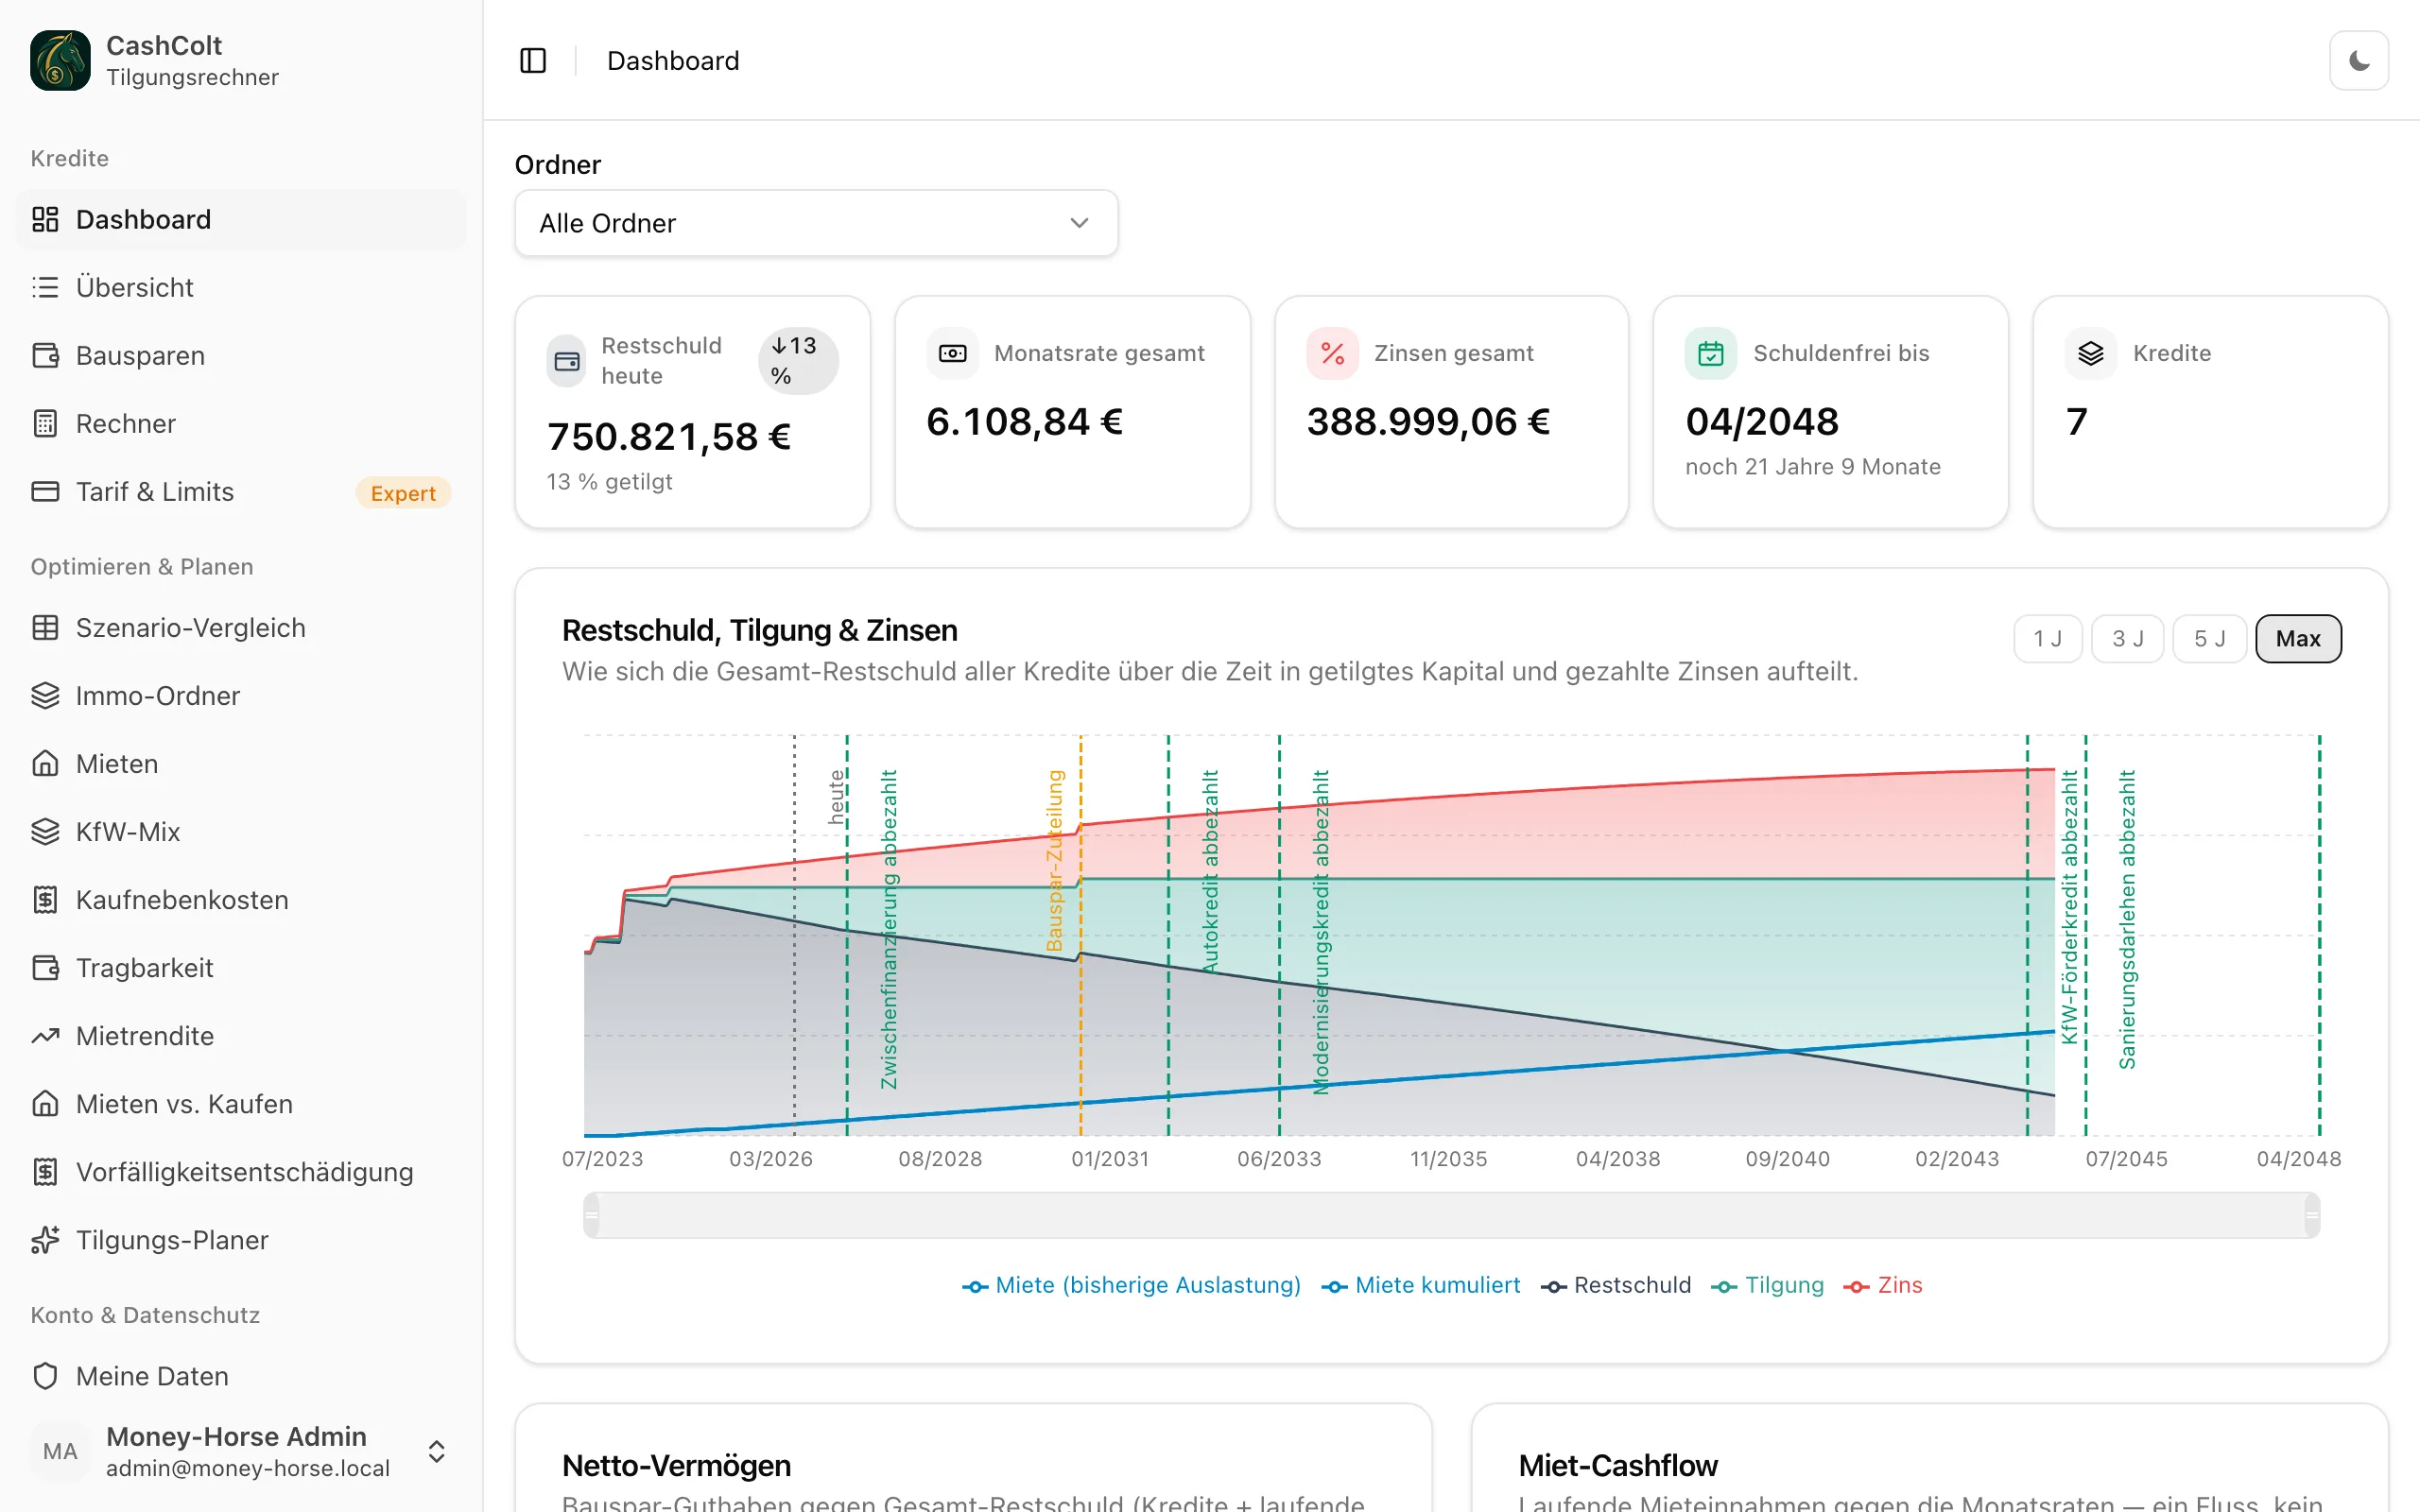Click the chart range slider track

1451,1215
